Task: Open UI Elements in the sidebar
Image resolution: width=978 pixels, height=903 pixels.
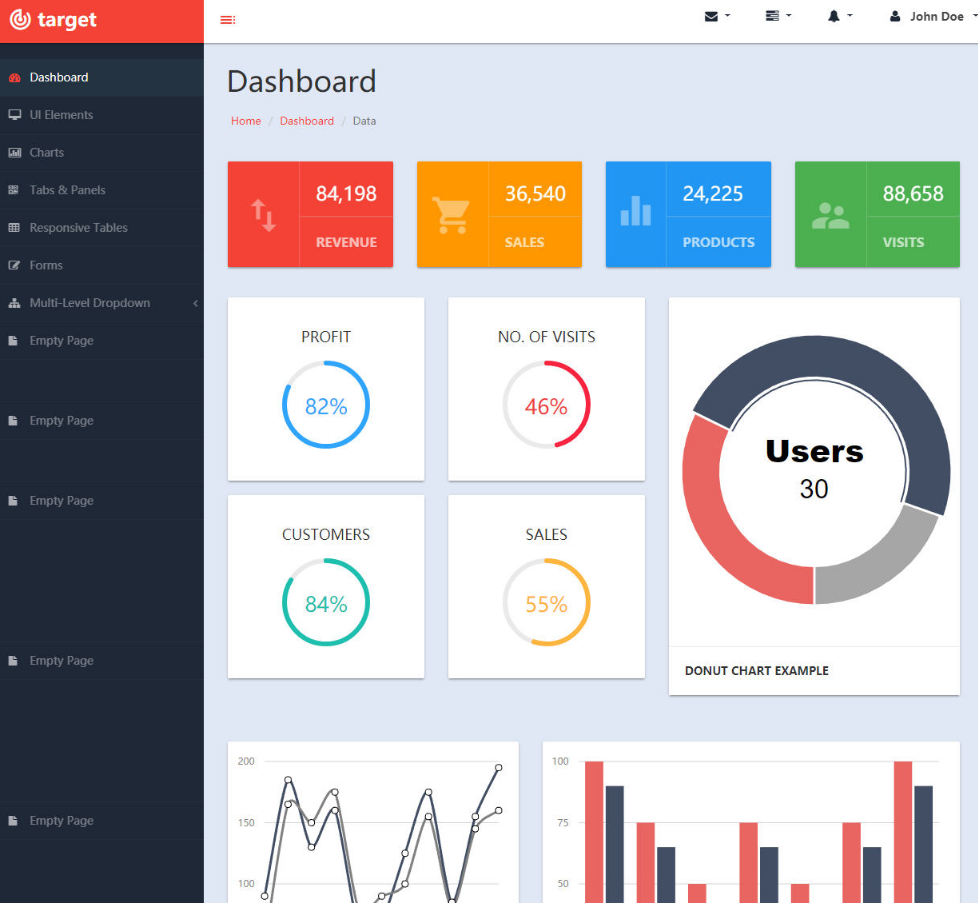Action: tap(61, 115)
